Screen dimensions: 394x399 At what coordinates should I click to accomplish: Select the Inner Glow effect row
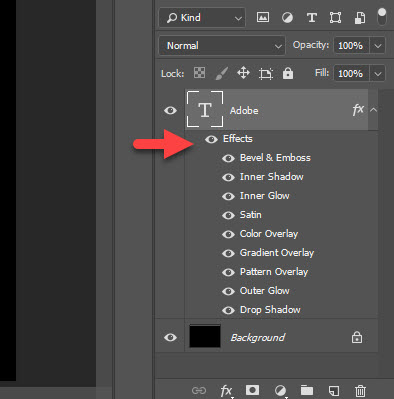(265, 196)
